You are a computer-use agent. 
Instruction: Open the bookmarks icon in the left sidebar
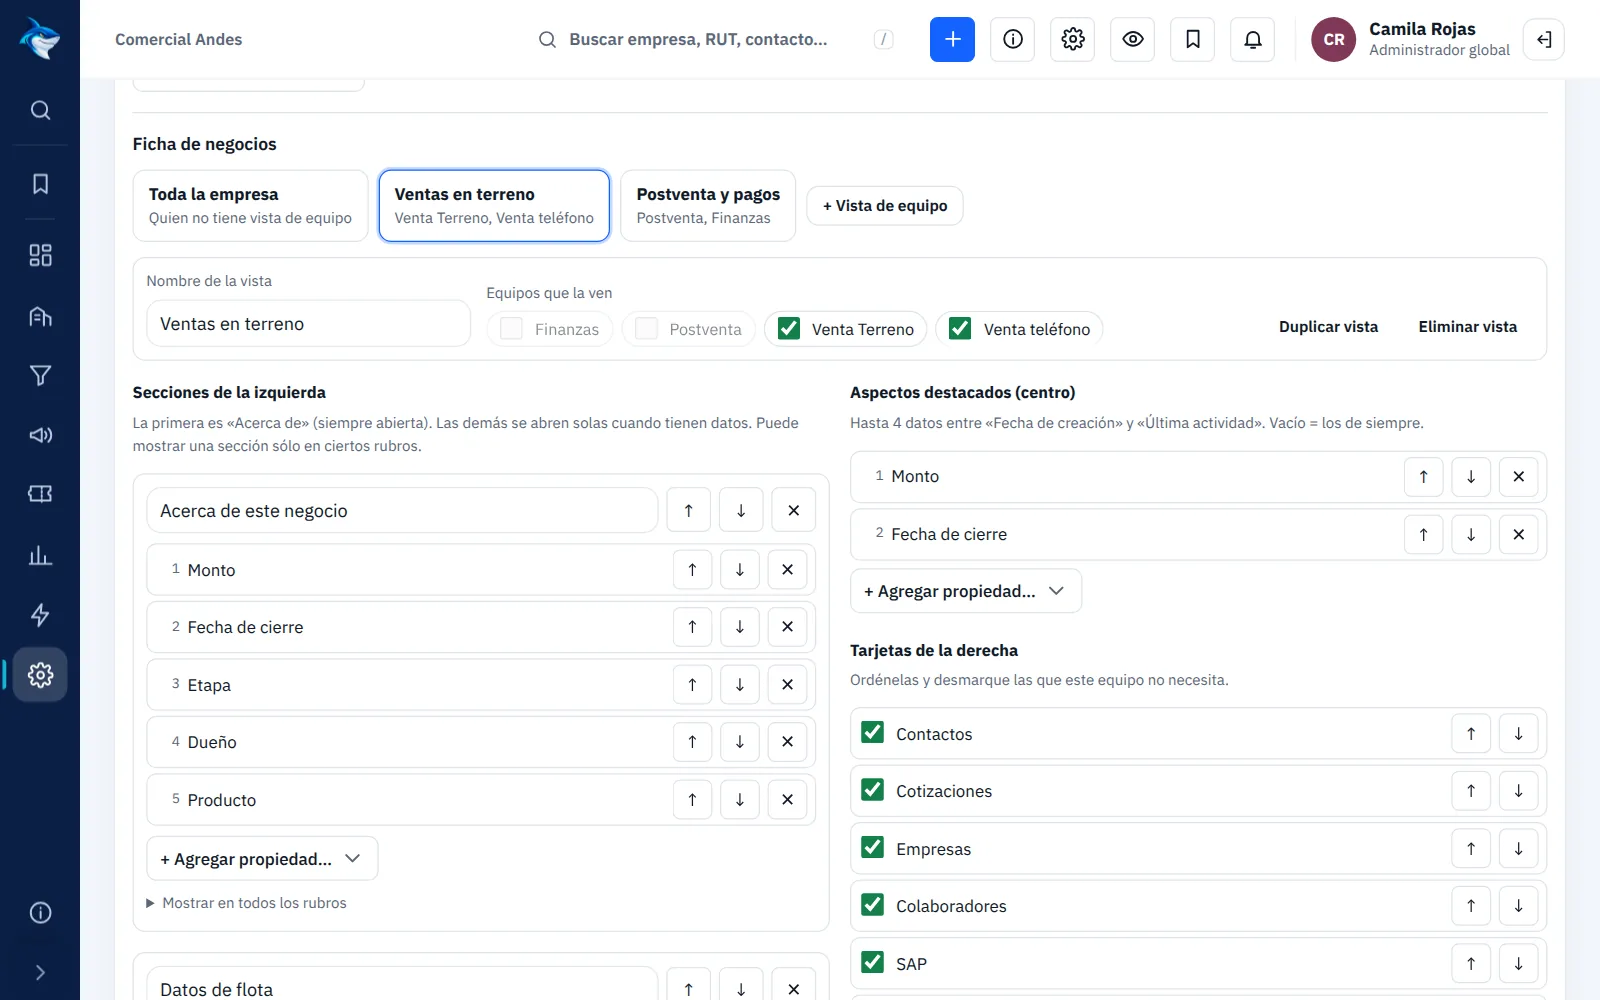click(40, 184)
